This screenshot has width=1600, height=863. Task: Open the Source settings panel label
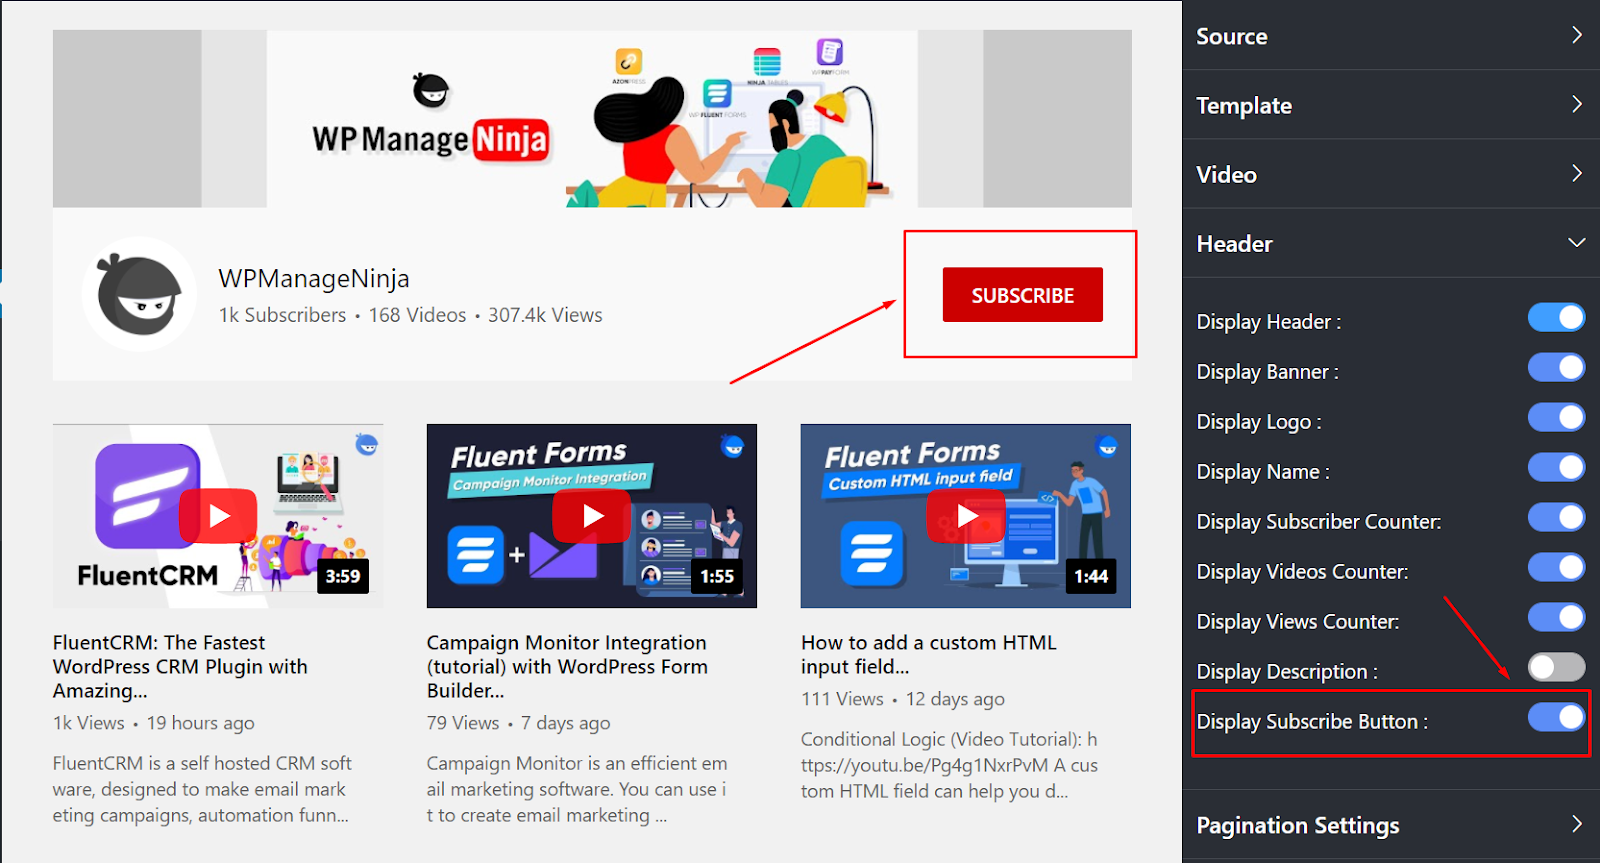[1231, 37]
